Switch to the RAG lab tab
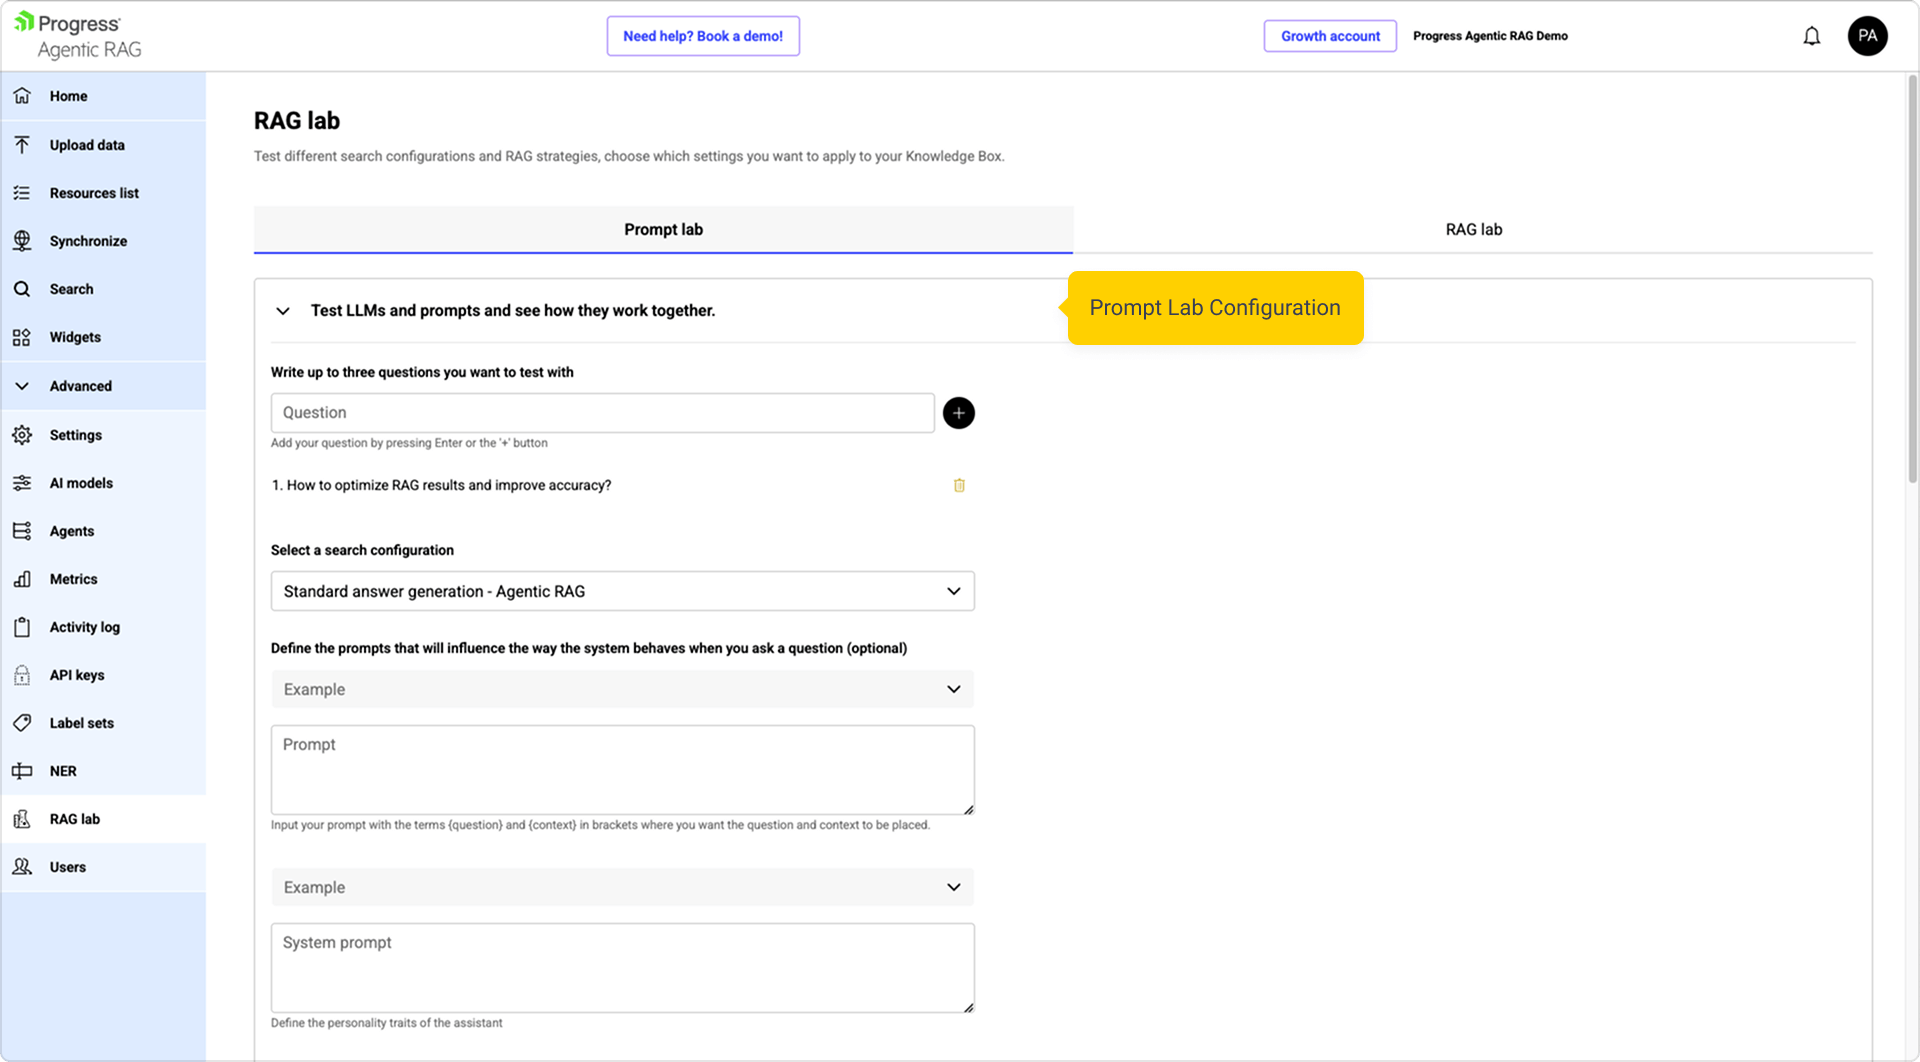This screenshot has width=1920, height=1062. [x=1472, y=230]
